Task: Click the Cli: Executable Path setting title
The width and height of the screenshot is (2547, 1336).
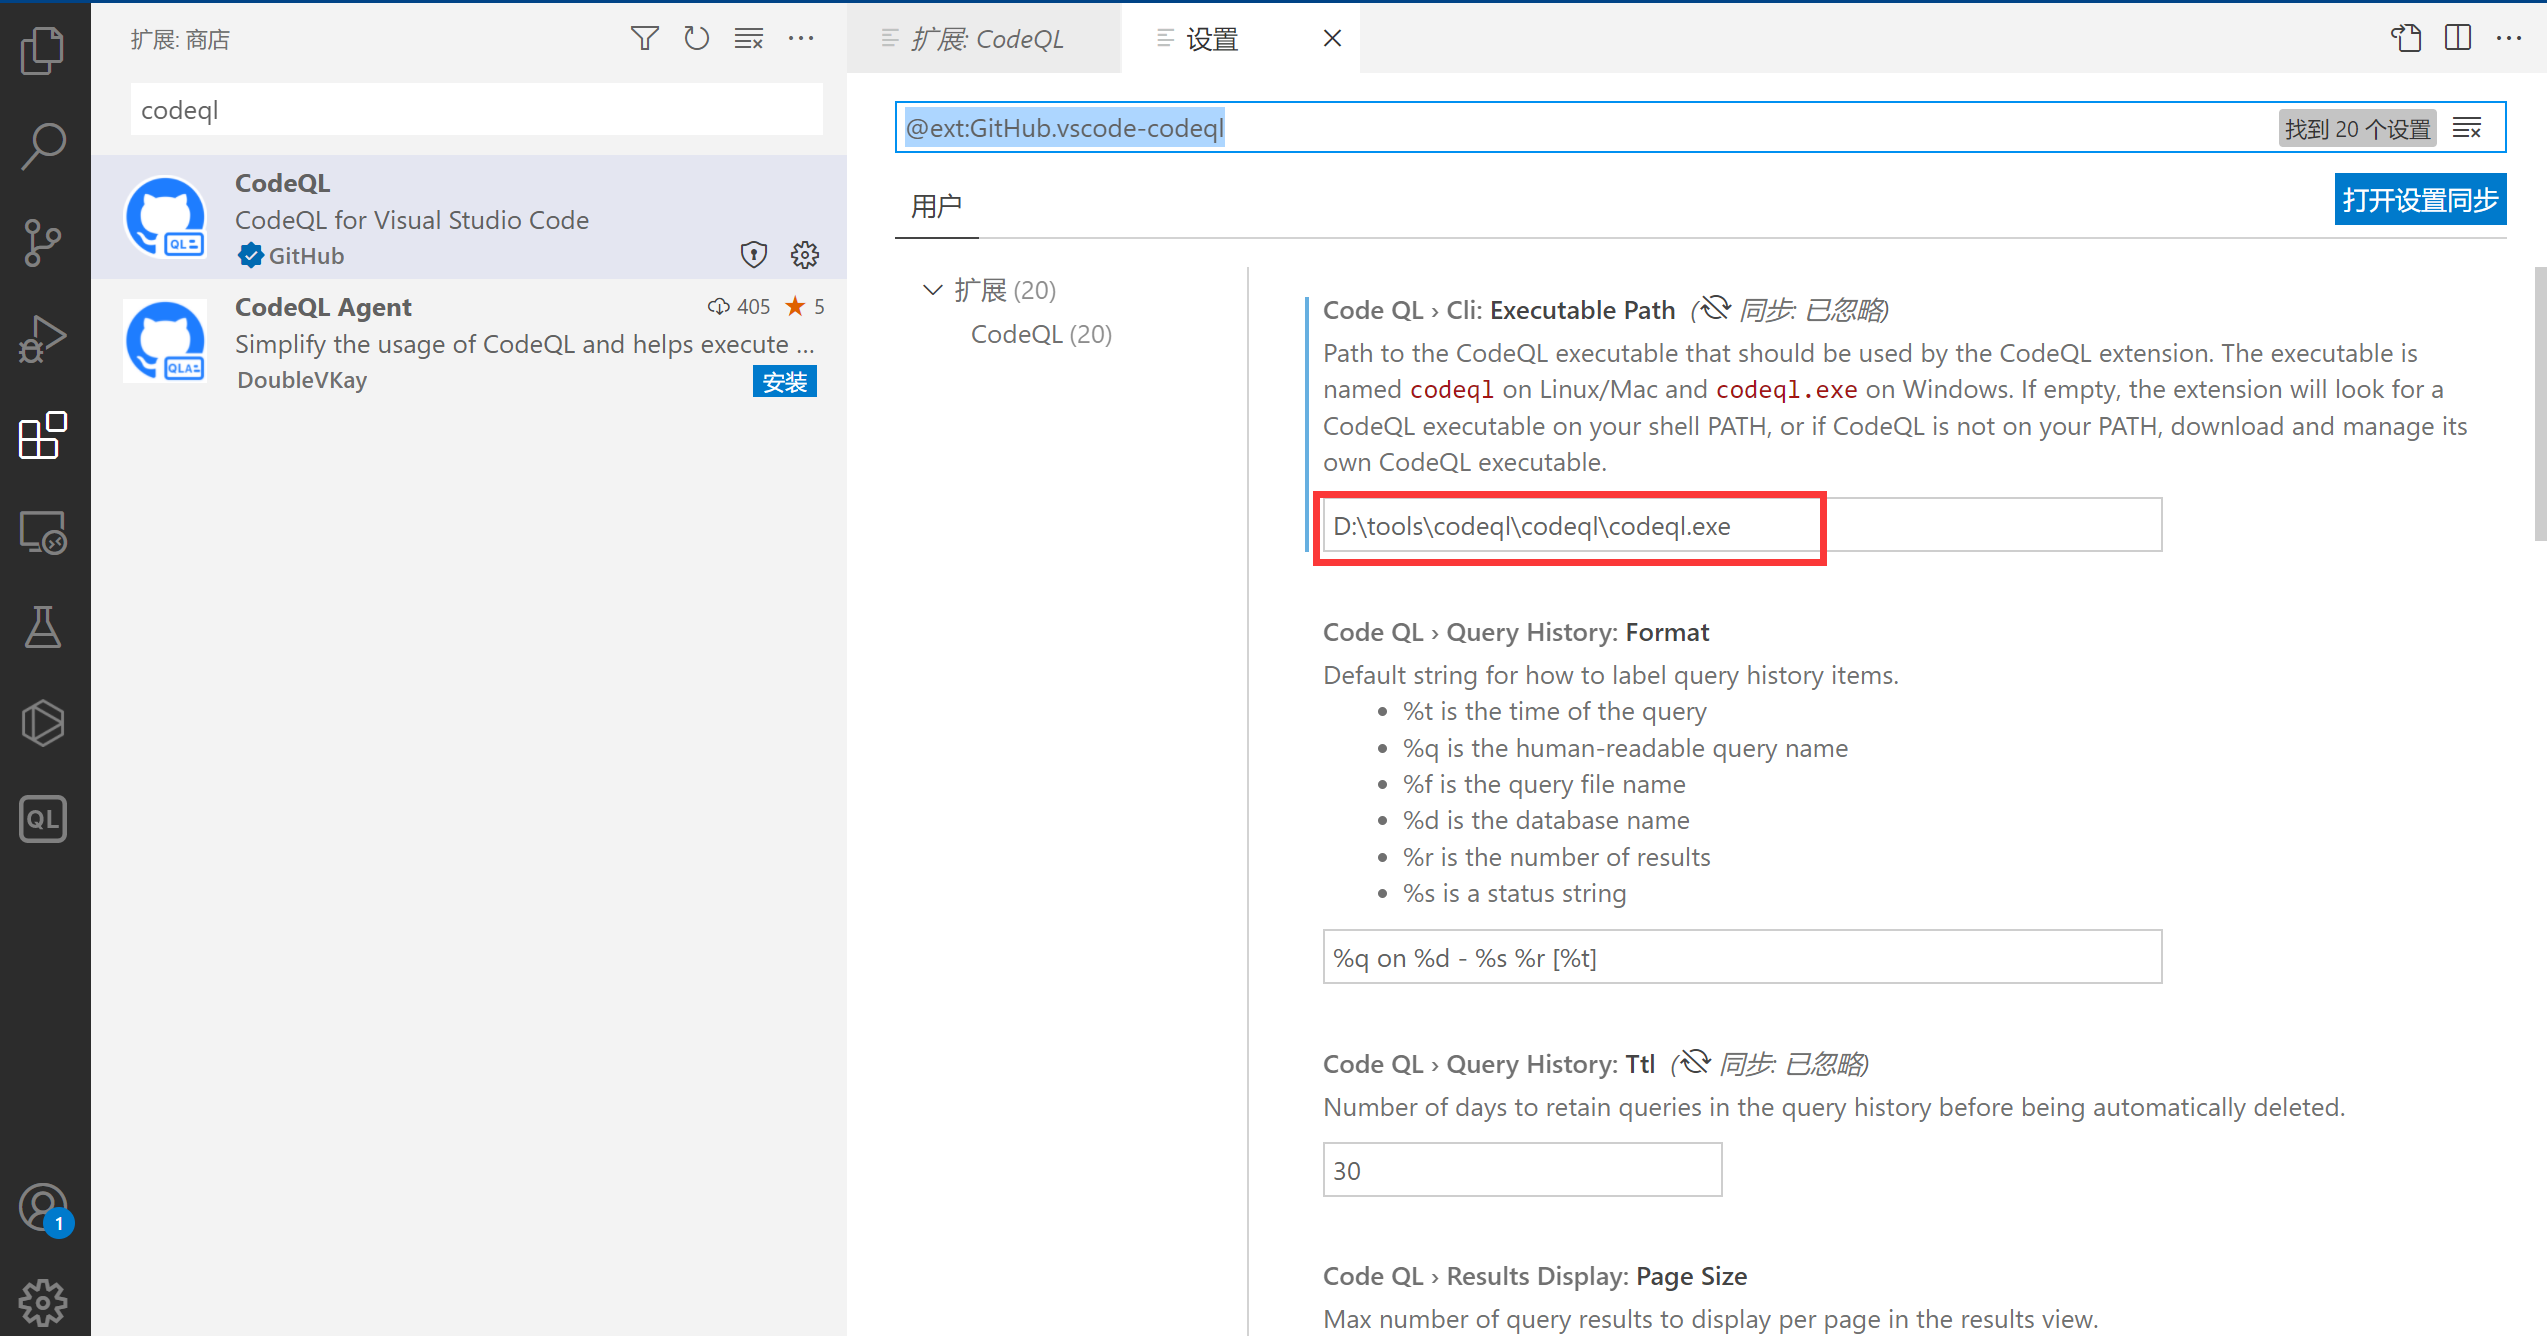Action: (1499, 310)
